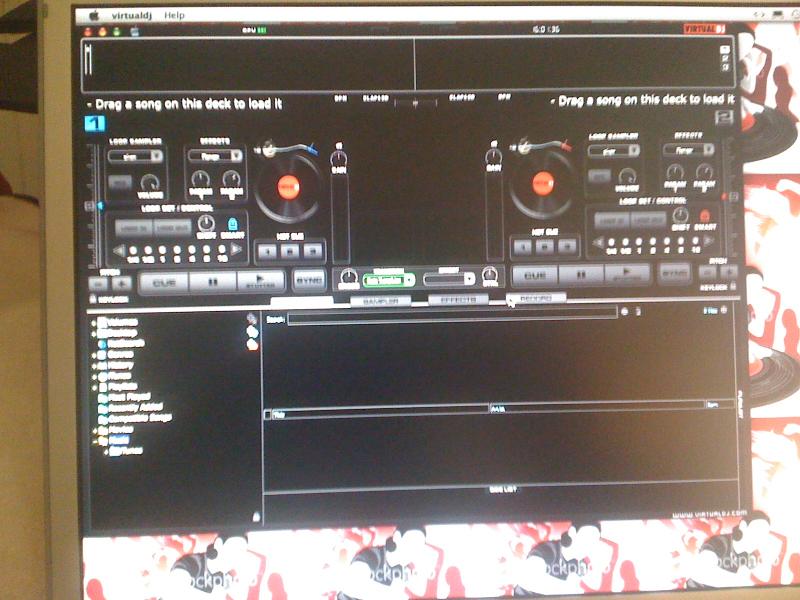Click deck 1 volume fader under Gain

(x=340, y=219)
